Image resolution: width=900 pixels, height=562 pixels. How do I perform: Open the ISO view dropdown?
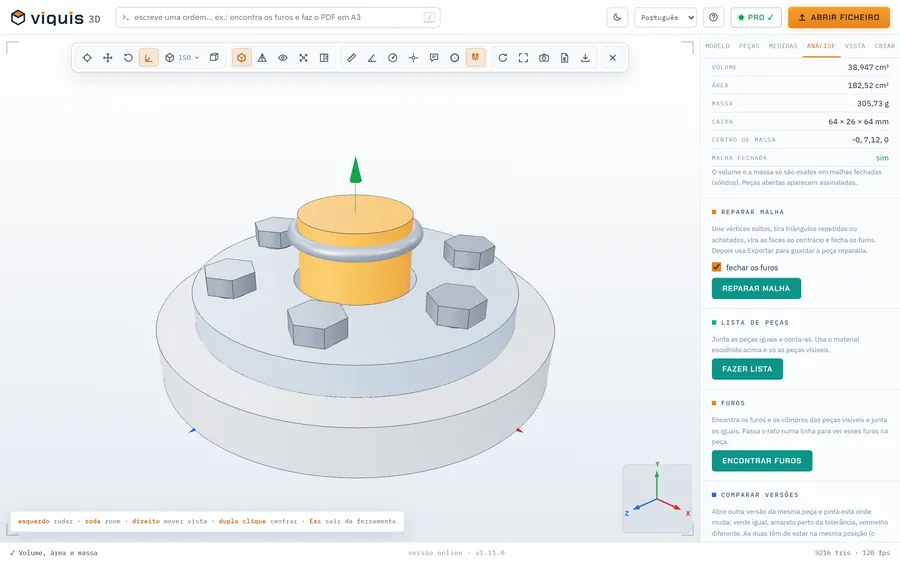181,57
